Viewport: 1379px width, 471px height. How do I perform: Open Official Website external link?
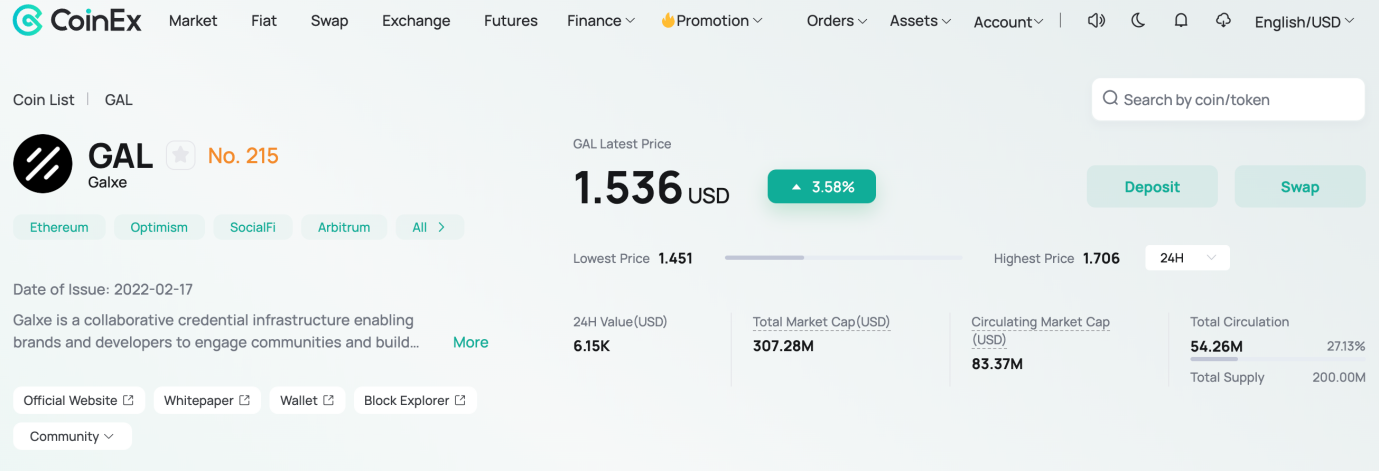[x=79, y=400]
